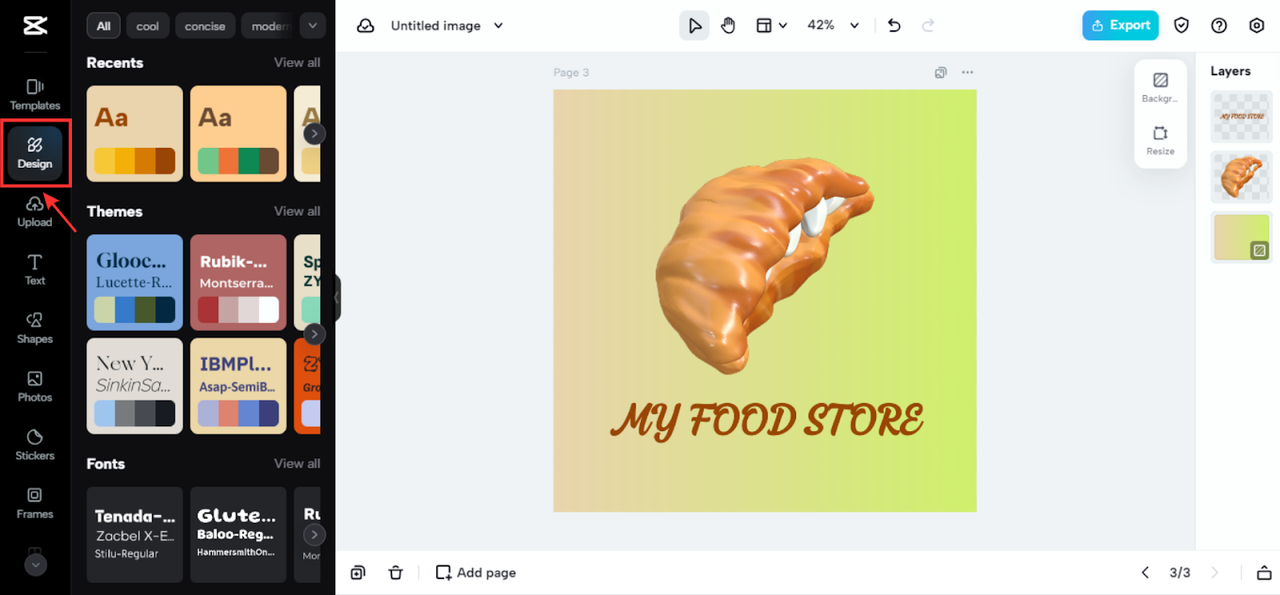
Task: Expand more sidebar tools with down arrow
Action: pos(35,565)
